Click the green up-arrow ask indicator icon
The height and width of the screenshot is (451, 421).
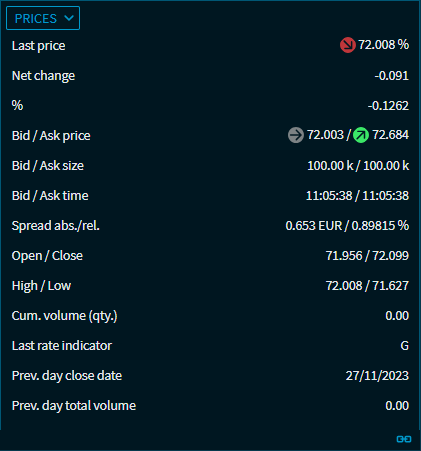tap(361, 135)
